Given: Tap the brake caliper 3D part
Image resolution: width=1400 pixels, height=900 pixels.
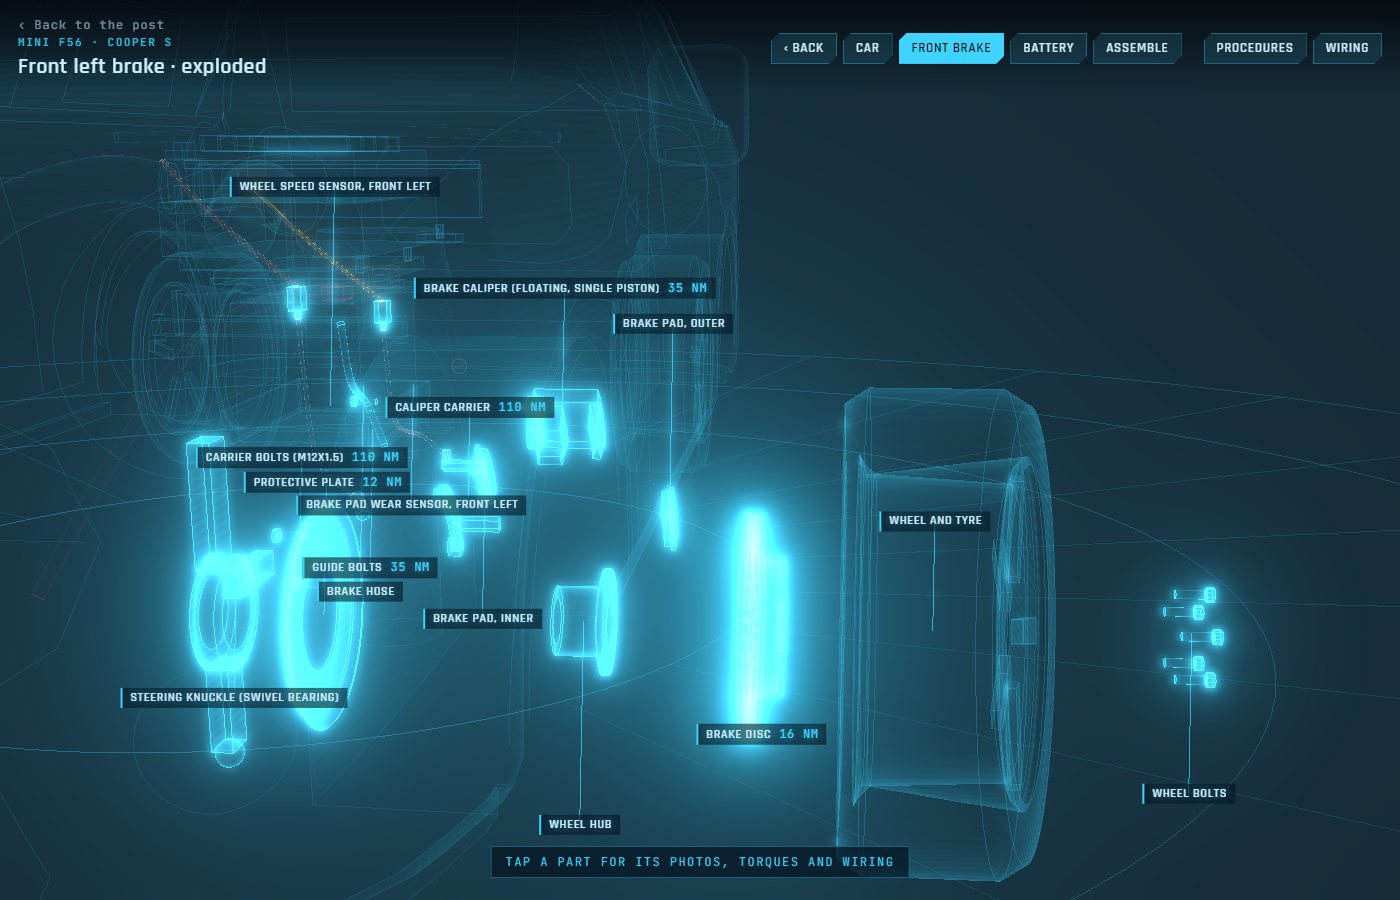Looking at the screenshot, I should coord(566,425).
